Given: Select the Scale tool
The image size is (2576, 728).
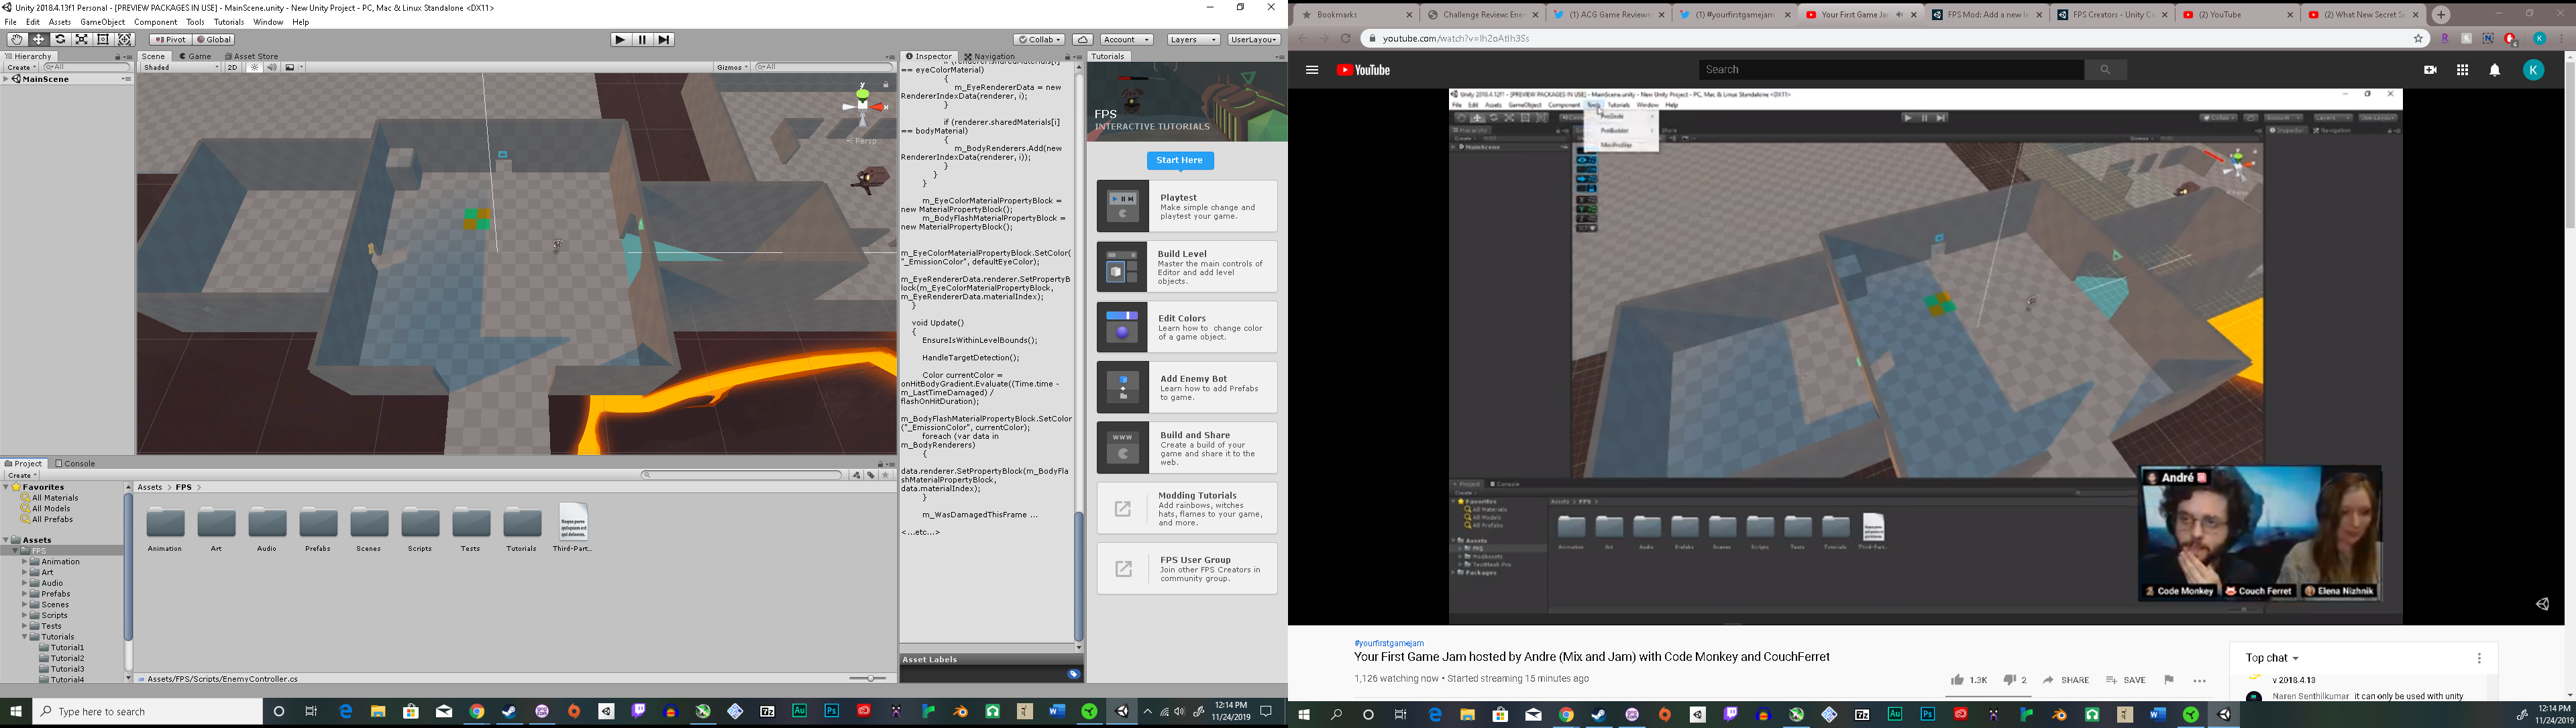Looking at the screenshot, I should [x=82, y=39].
